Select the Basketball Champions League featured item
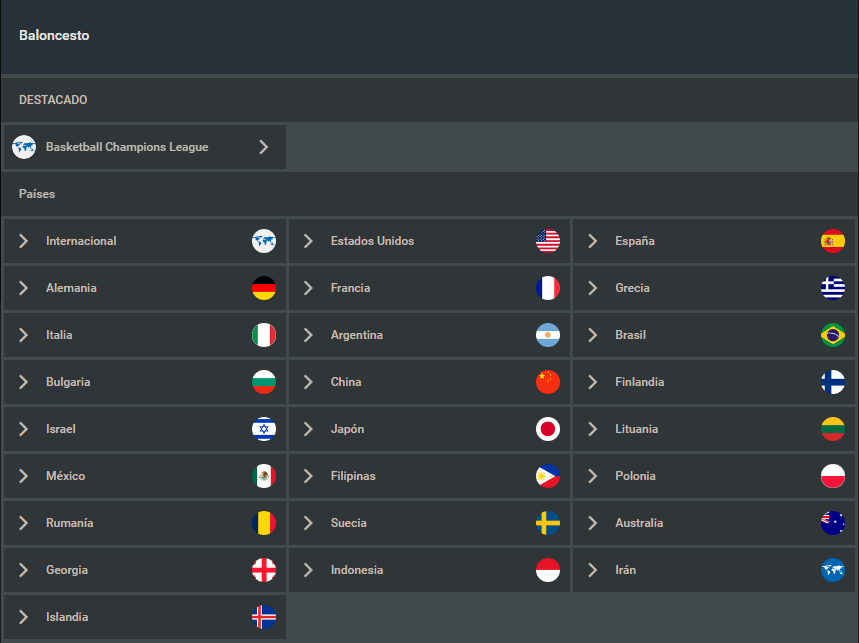859x643 pixels. click(x=127, y=147)
